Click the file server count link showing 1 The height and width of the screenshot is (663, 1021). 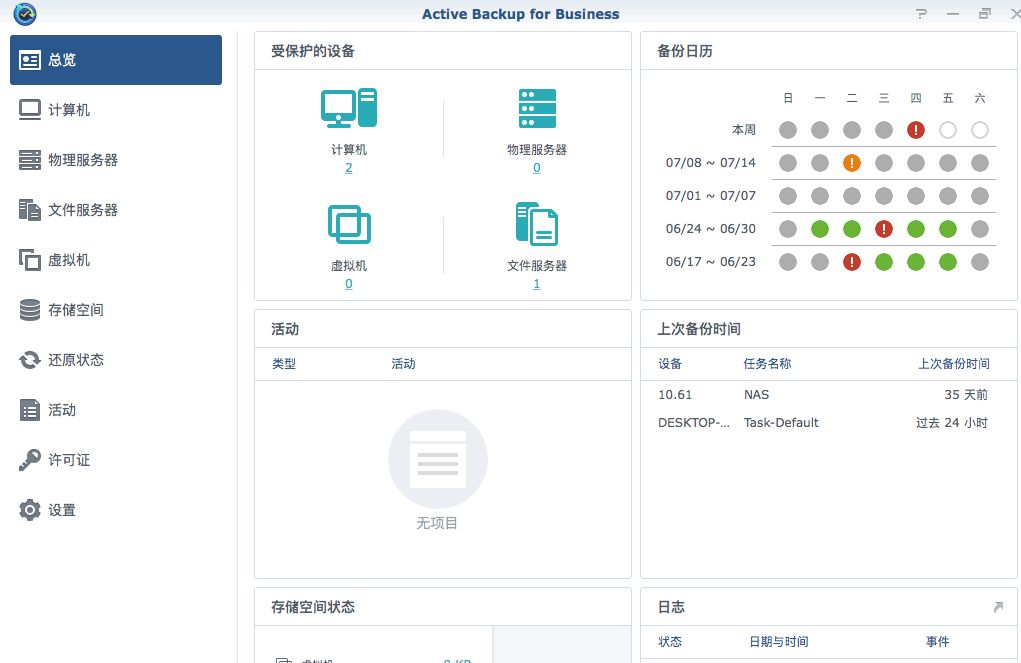pos(537,284)
